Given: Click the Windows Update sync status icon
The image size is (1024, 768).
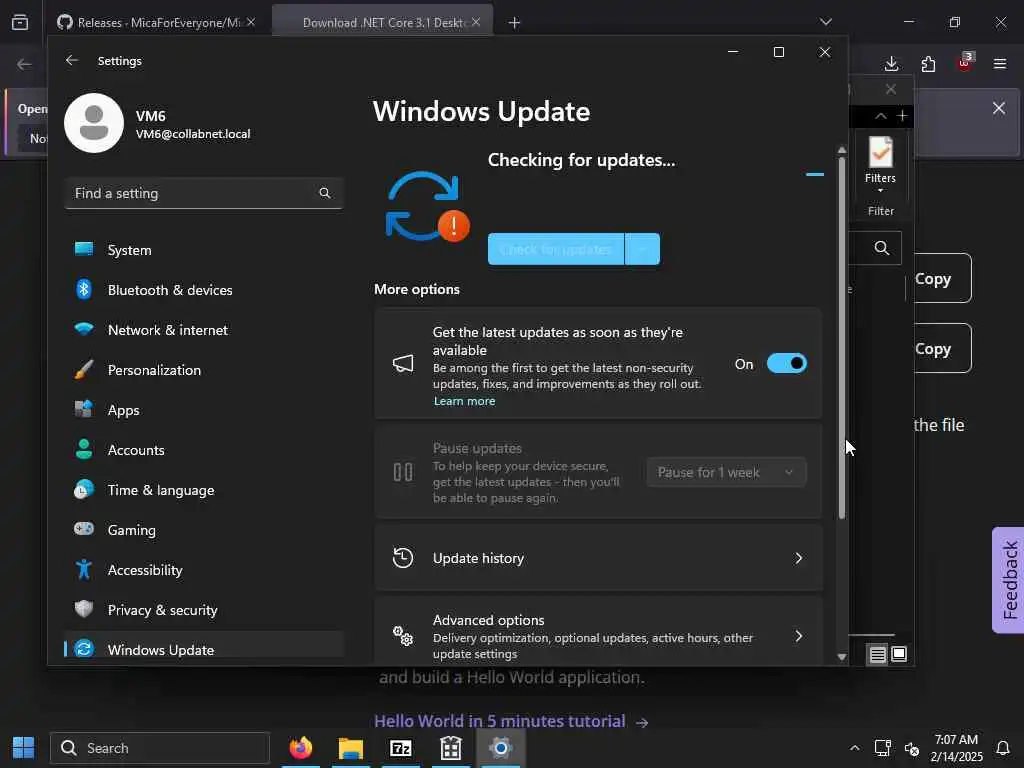Looking at the screenshot, I should click(x=427, y=206).
